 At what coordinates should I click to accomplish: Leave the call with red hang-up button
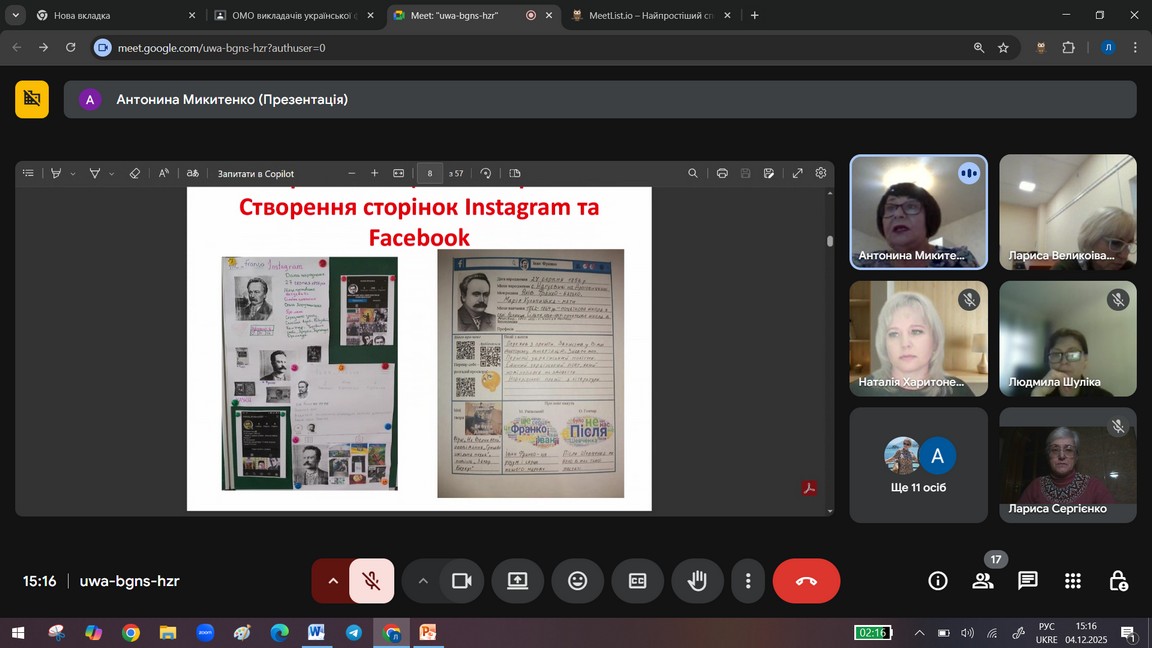coord(806,581)
